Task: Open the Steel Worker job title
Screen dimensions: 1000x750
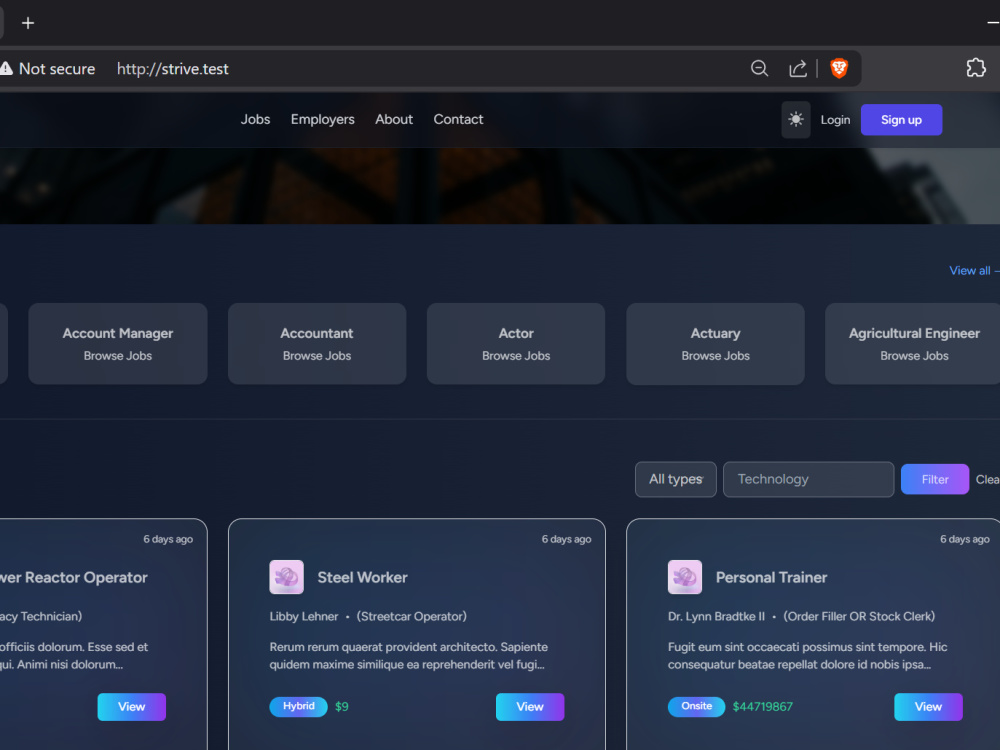Action: coord(362,577)
